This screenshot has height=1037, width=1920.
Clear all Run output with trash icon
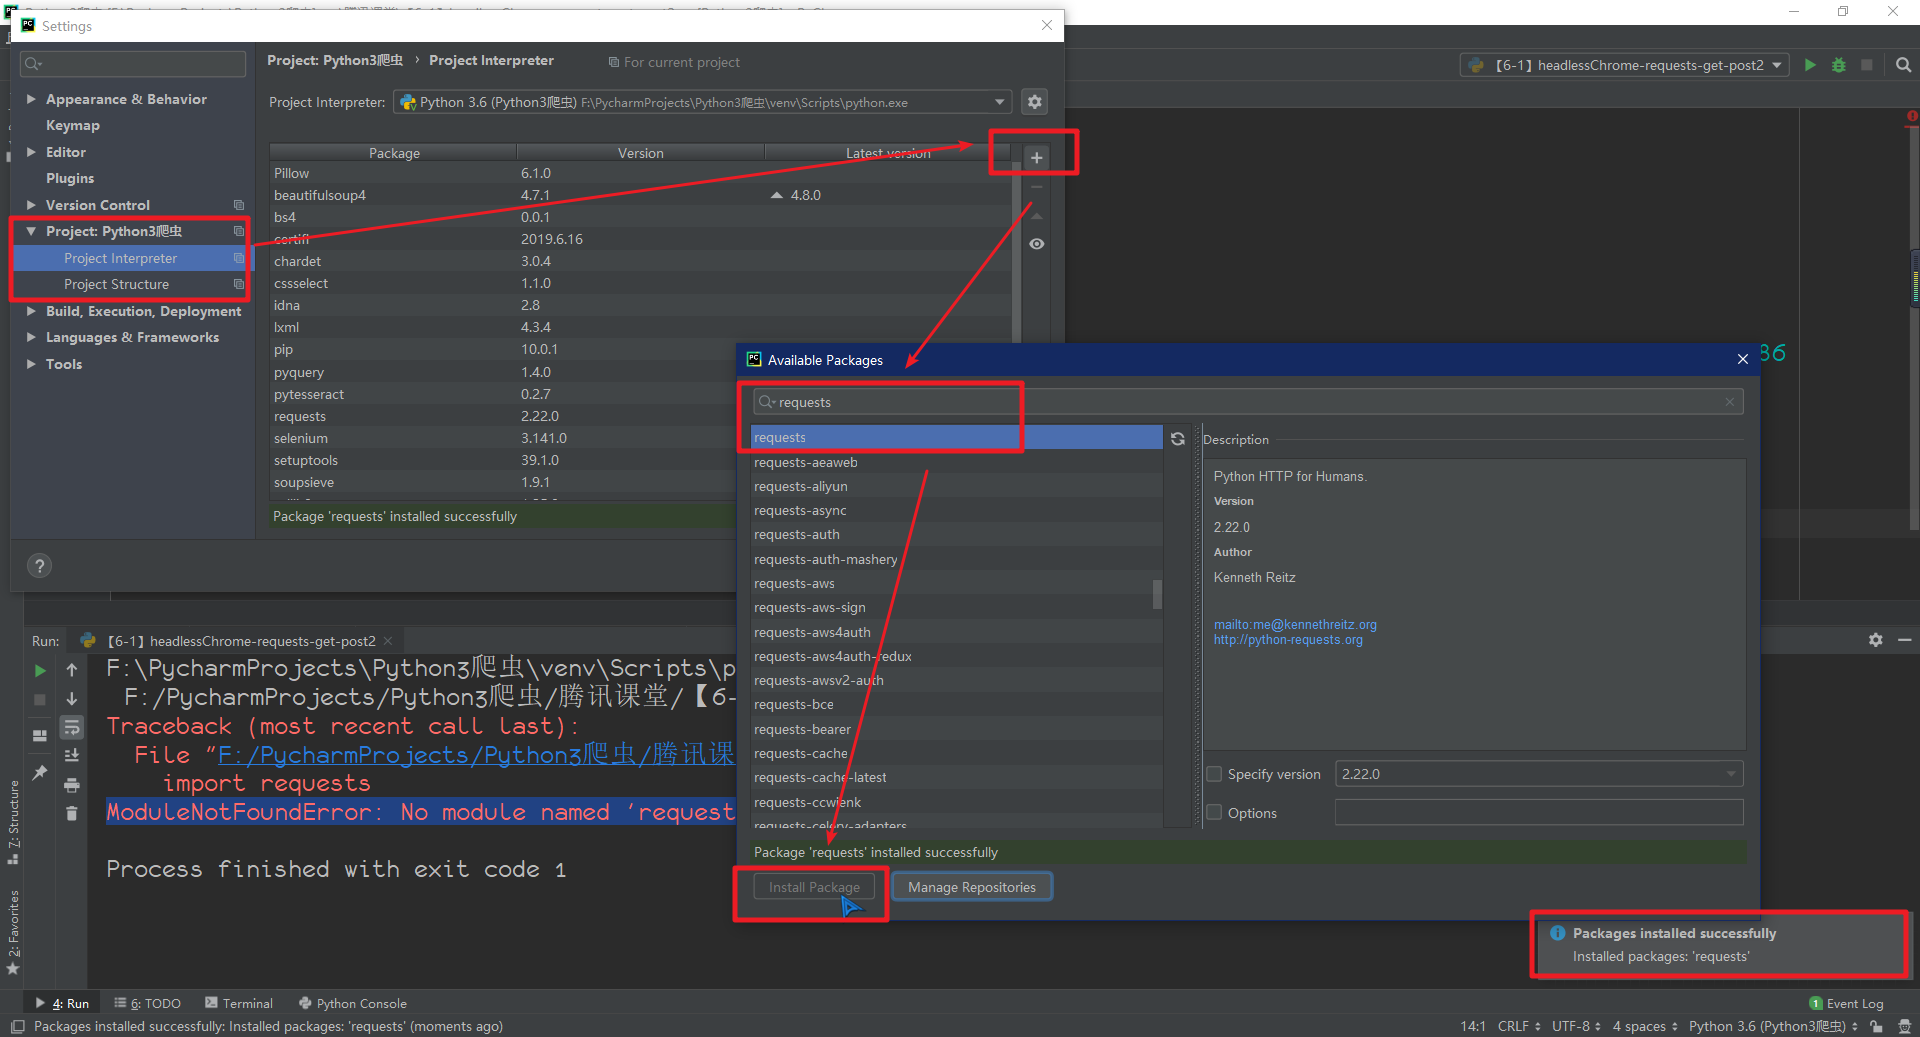[72, 814]
